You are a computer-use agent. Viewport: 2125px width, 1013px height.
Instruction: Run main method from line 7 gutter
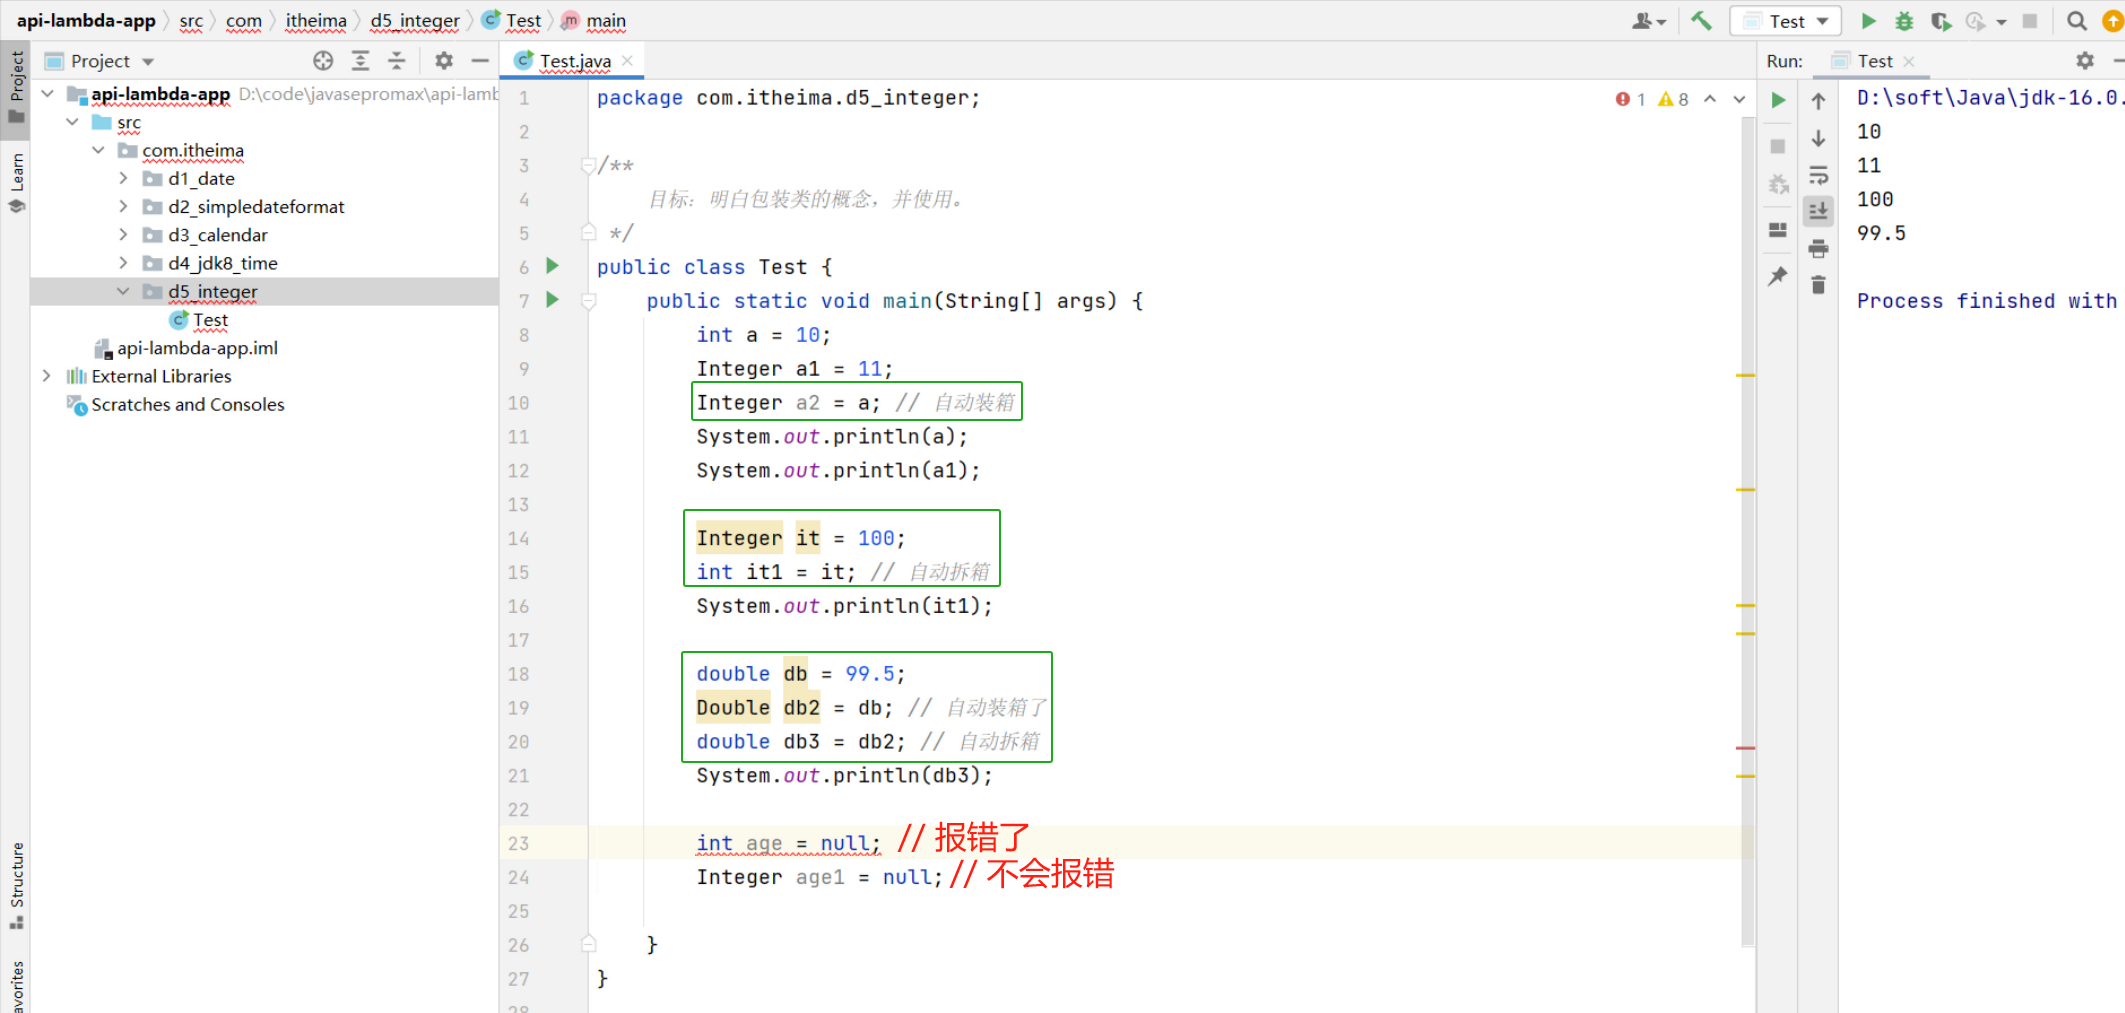tap(552, 300)
